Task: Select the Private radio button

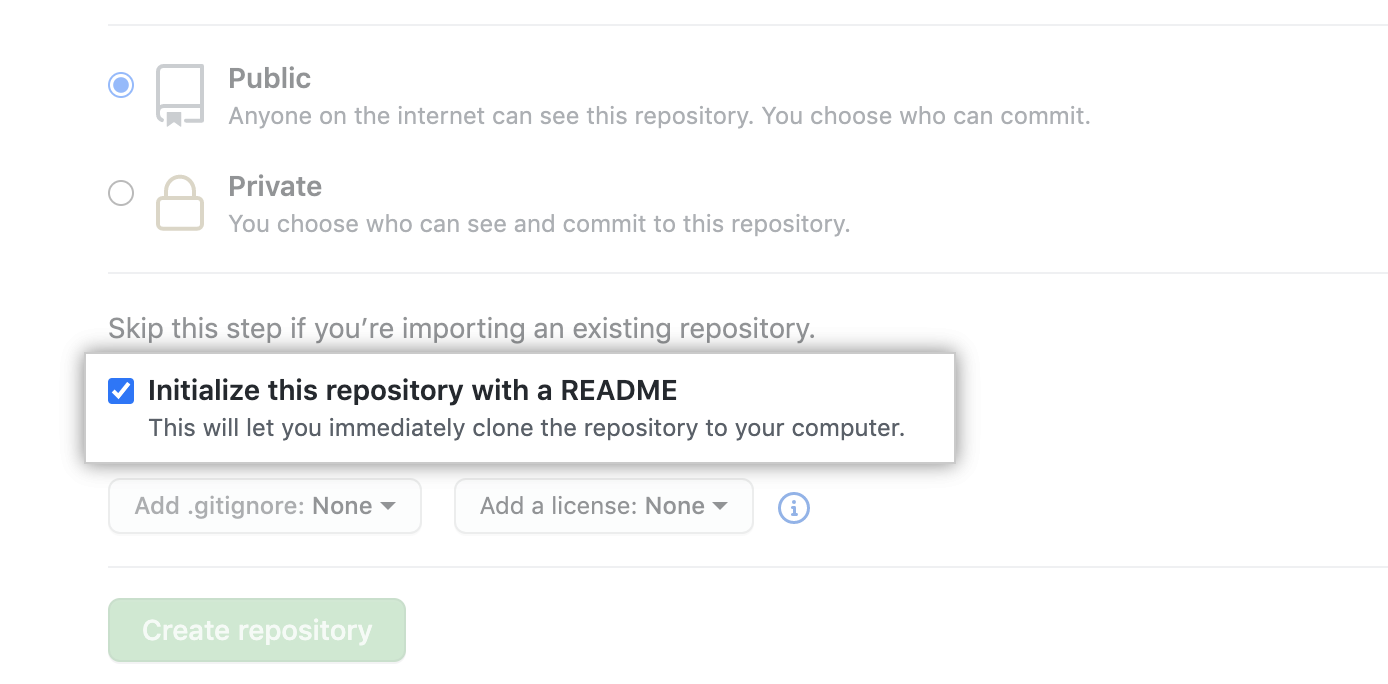Action: (x=120, y=193)
